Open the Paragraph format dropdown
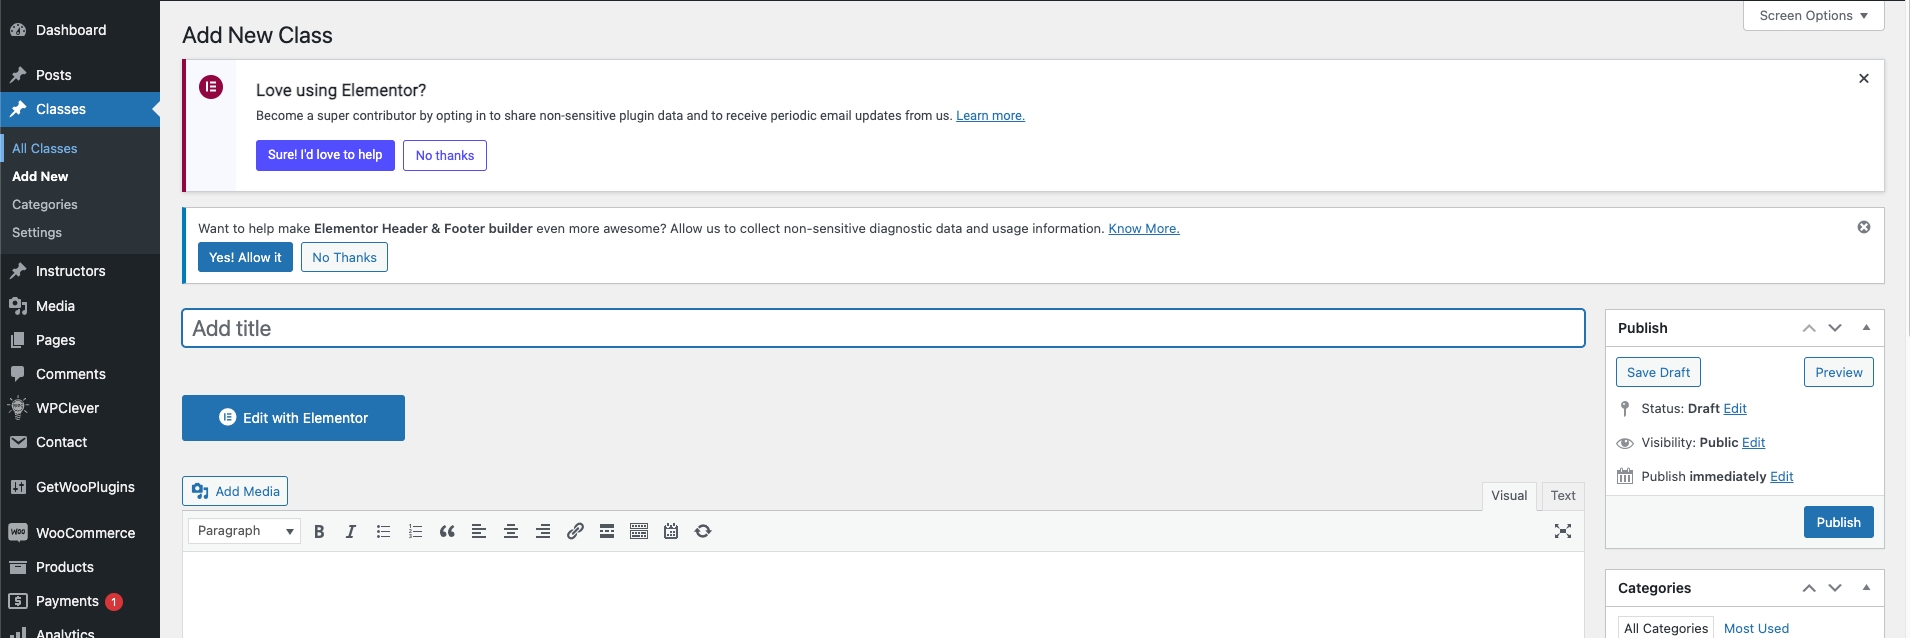The height and width of the screenshot is (638, 1910). [245, 531]
